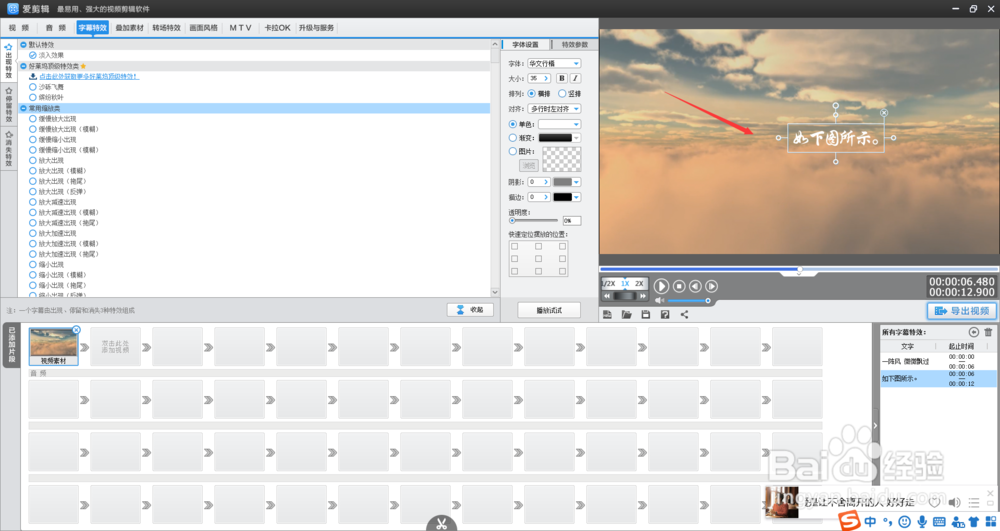Collapse the 常用缩放类 category
Screen dimensions: 1000x531
coord(24,108)
